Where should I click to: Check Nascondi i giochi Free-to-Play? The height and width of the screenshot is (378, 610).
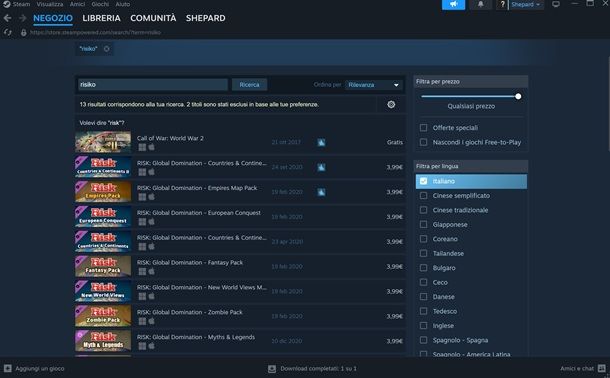coord(423,142)
